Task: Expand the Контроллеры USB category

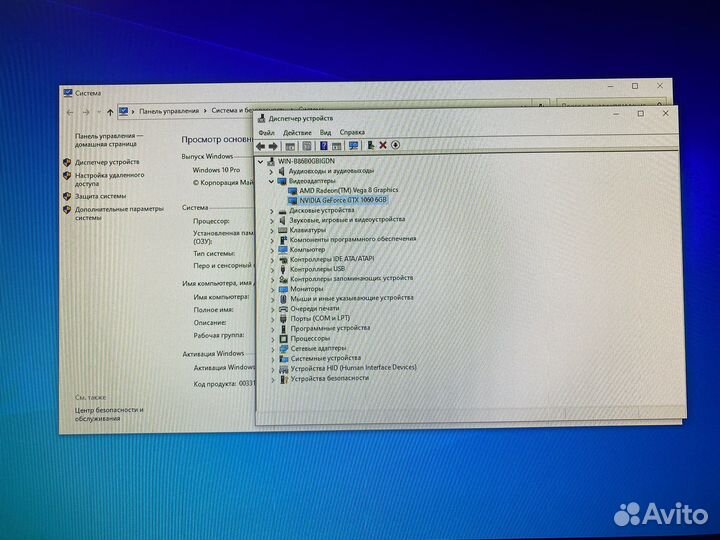Action: click(x=272, y=270)
